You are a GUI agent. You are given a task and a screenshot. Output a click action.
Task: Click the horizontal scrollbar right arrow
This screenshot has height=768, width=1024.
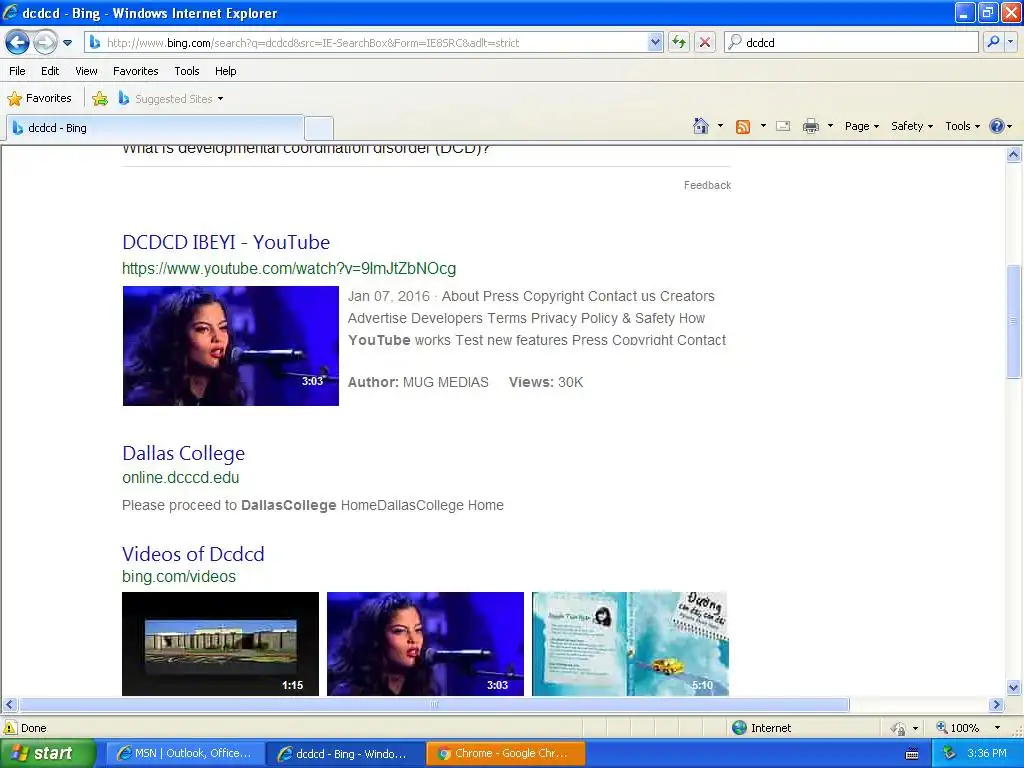(x=997, y=705)
